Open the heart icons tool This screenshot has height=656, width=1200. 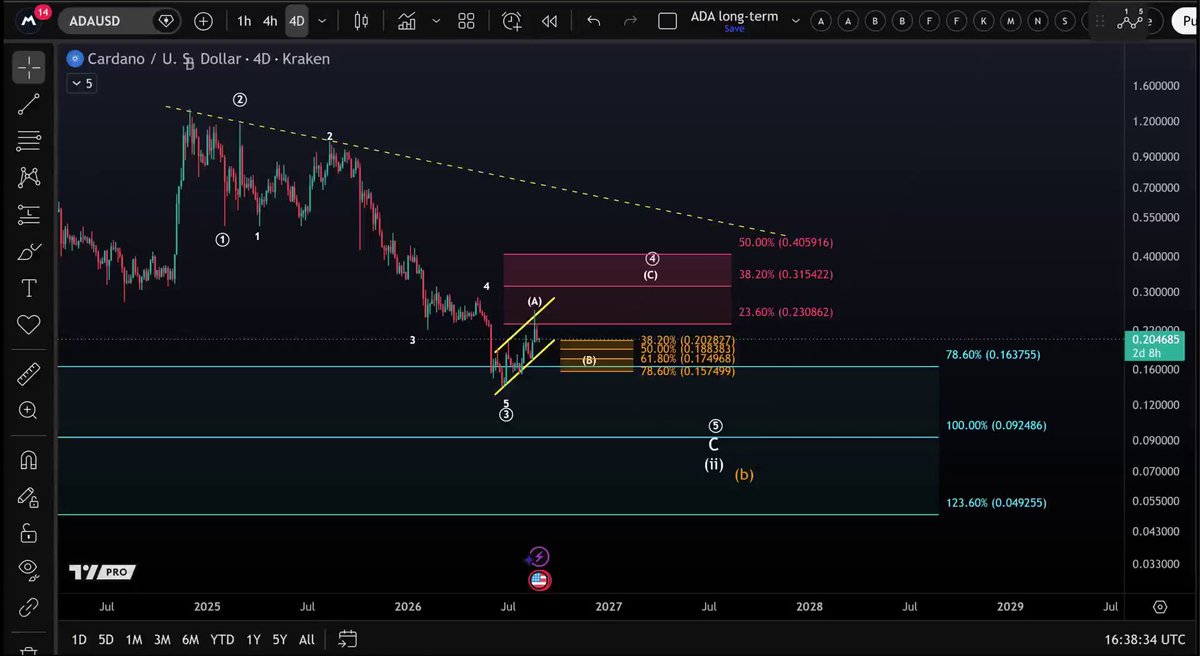[28, 325]
